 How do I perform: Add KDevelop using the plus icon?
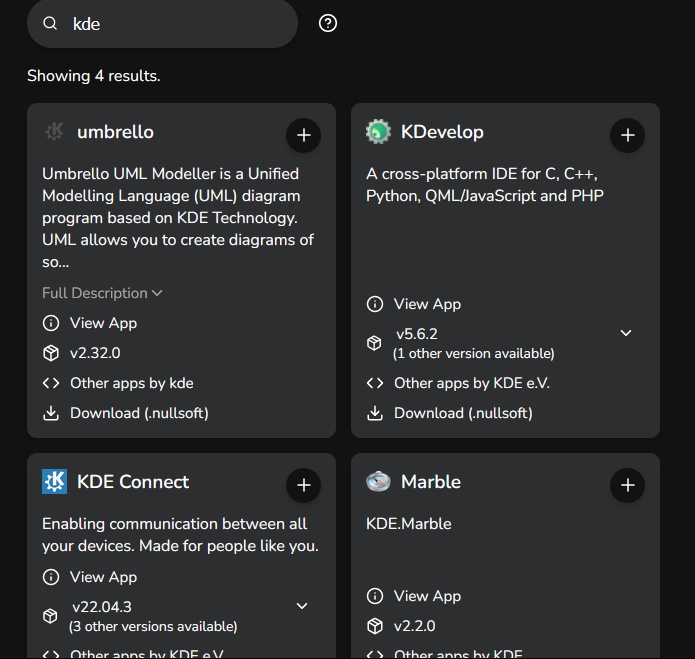click(627, 135)
